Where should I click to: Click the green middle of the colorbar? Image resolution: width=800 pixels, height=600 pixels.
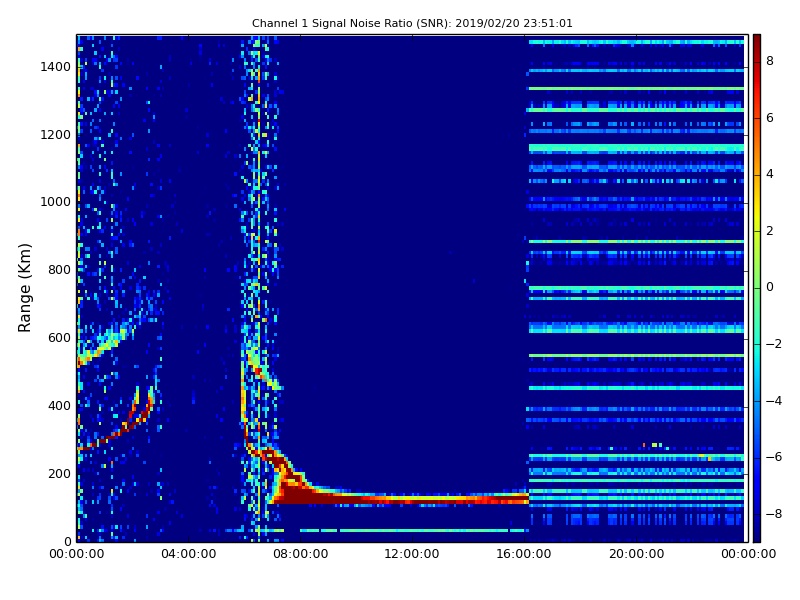point(757,288)
